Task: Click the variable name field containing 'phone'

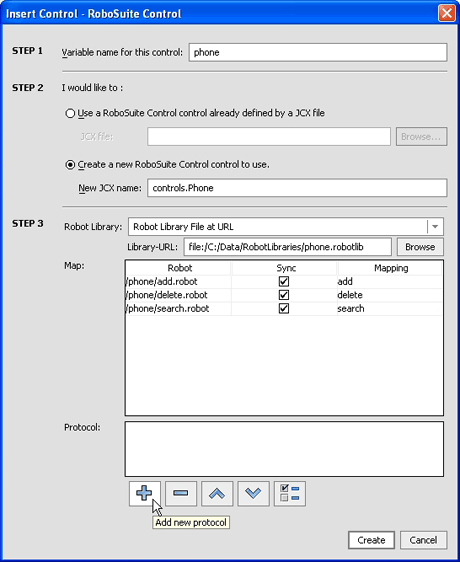Action: pos(318,52)
